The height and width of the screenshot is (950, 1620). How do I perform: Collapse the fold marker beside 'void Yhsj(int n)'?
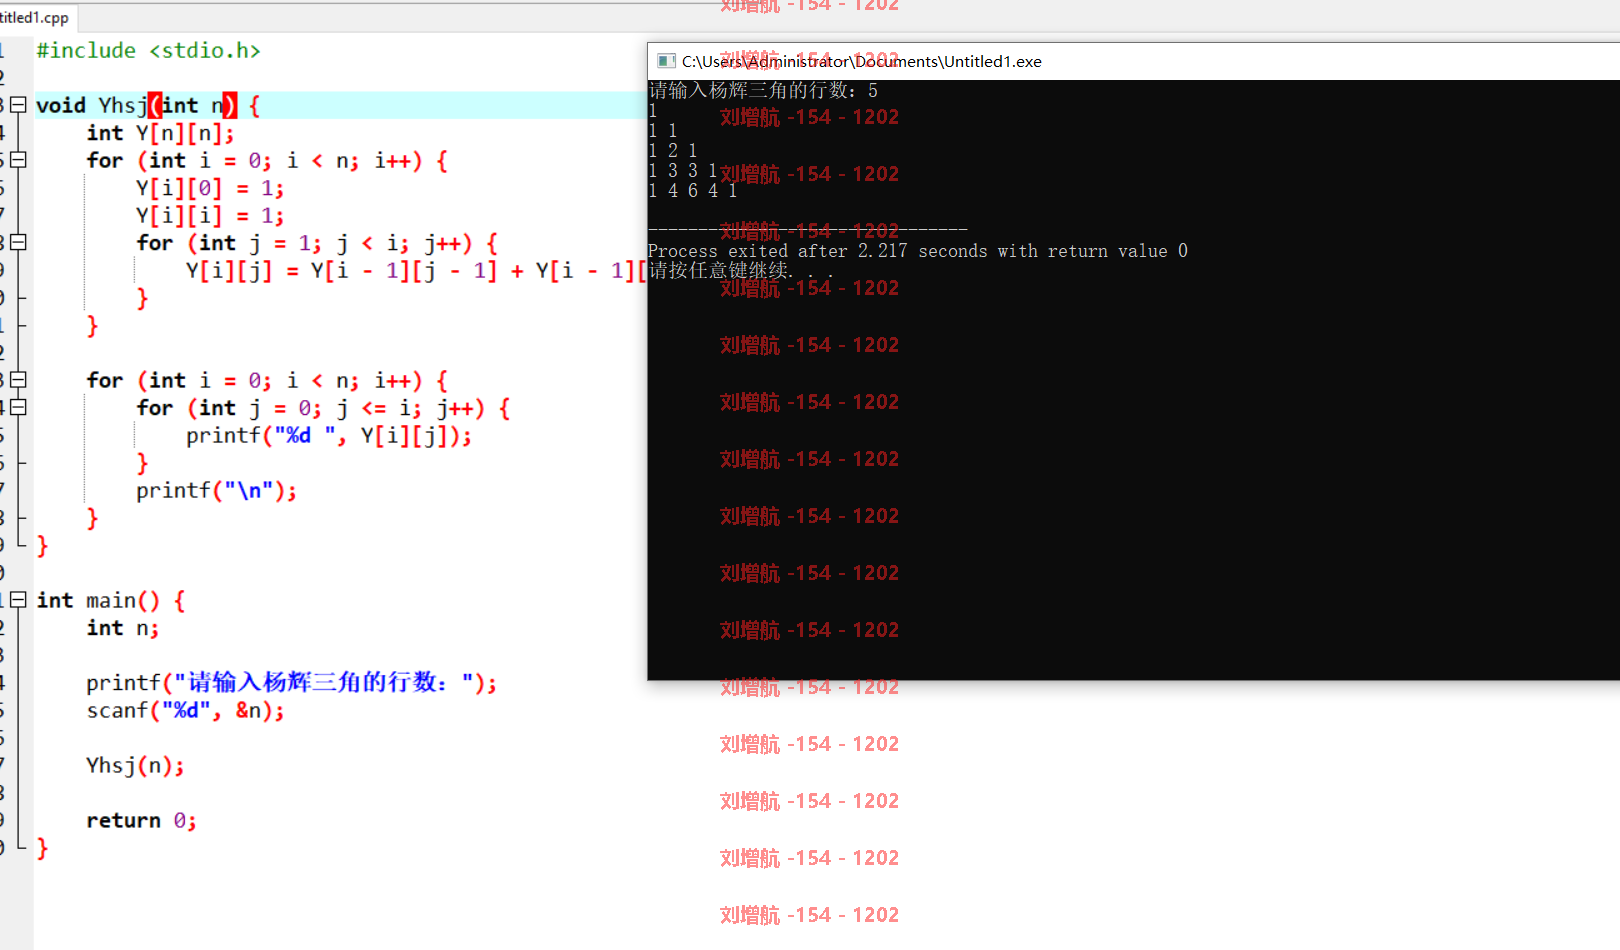18,105
